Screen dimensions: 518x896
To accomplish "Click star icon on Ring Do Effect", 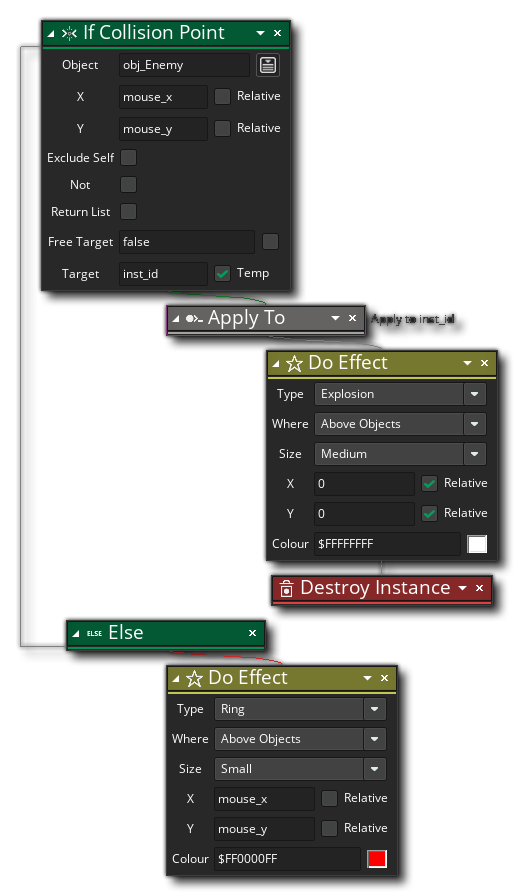I will tap(194, 678).
